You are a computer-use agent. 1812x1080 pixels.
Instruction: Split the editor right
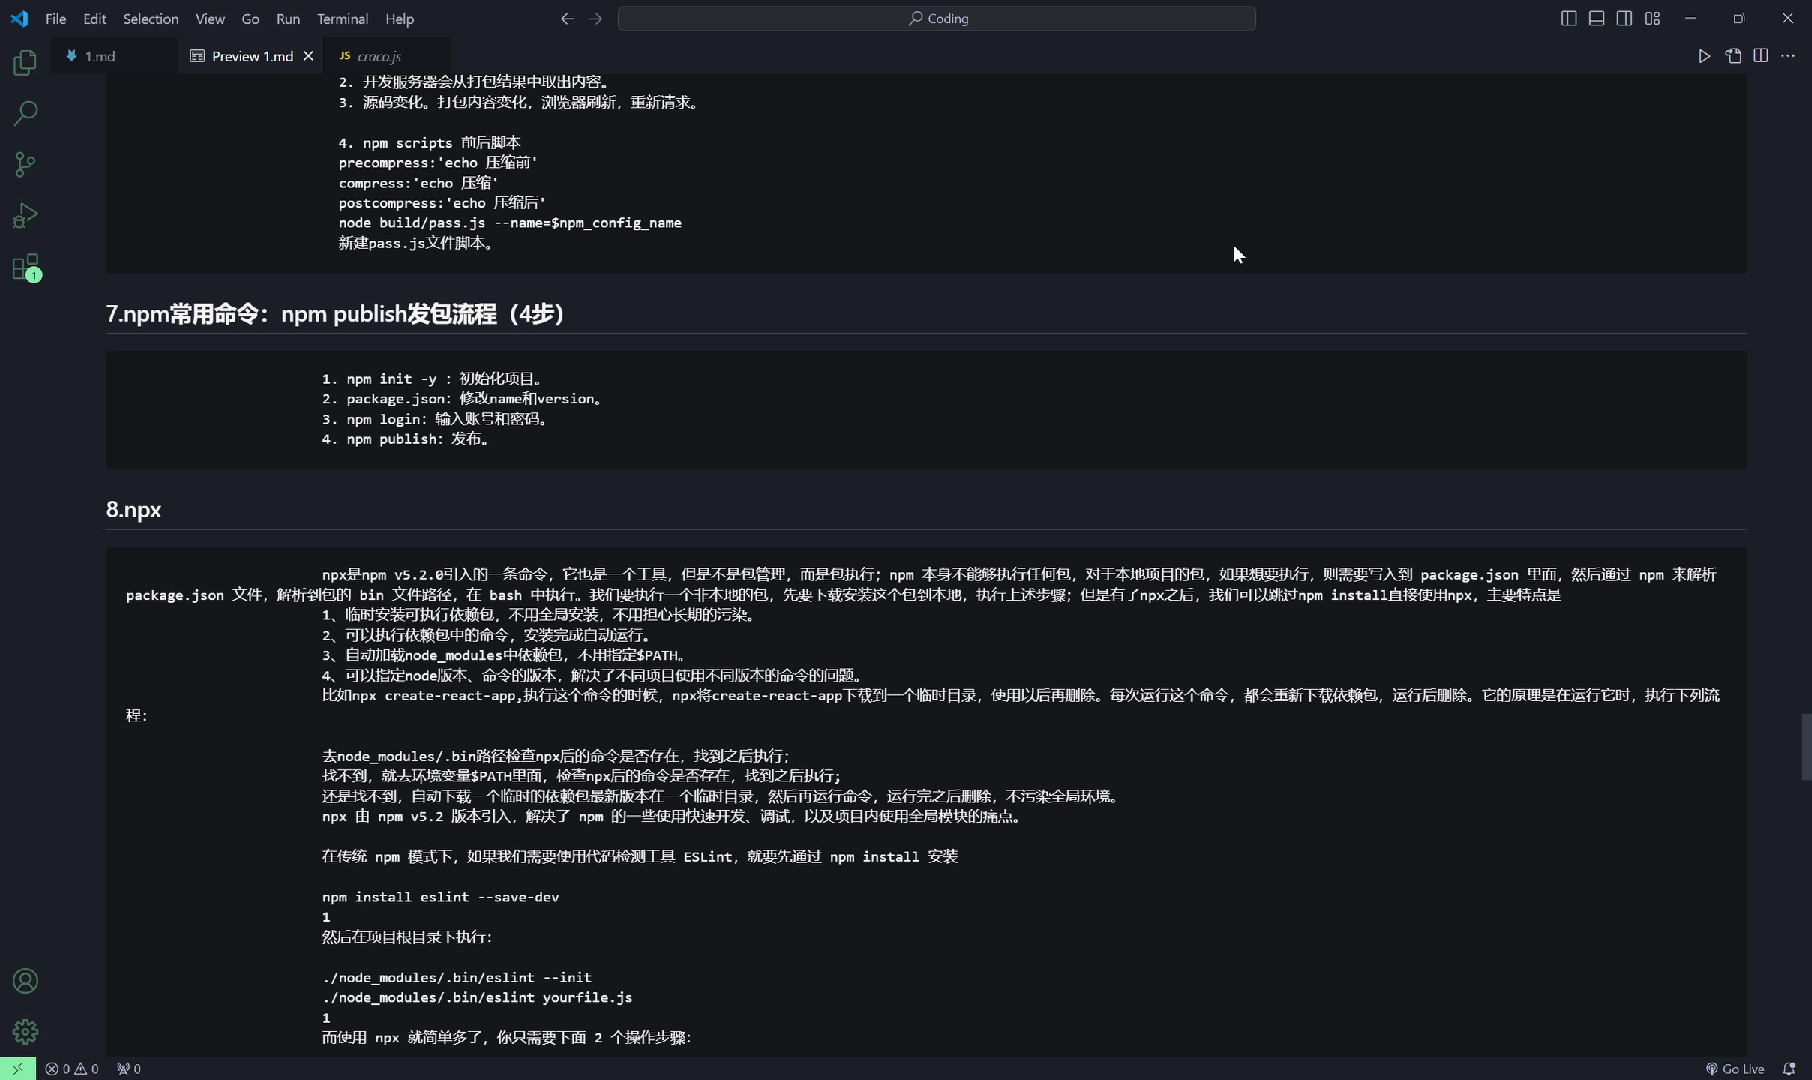[1761, 56]
